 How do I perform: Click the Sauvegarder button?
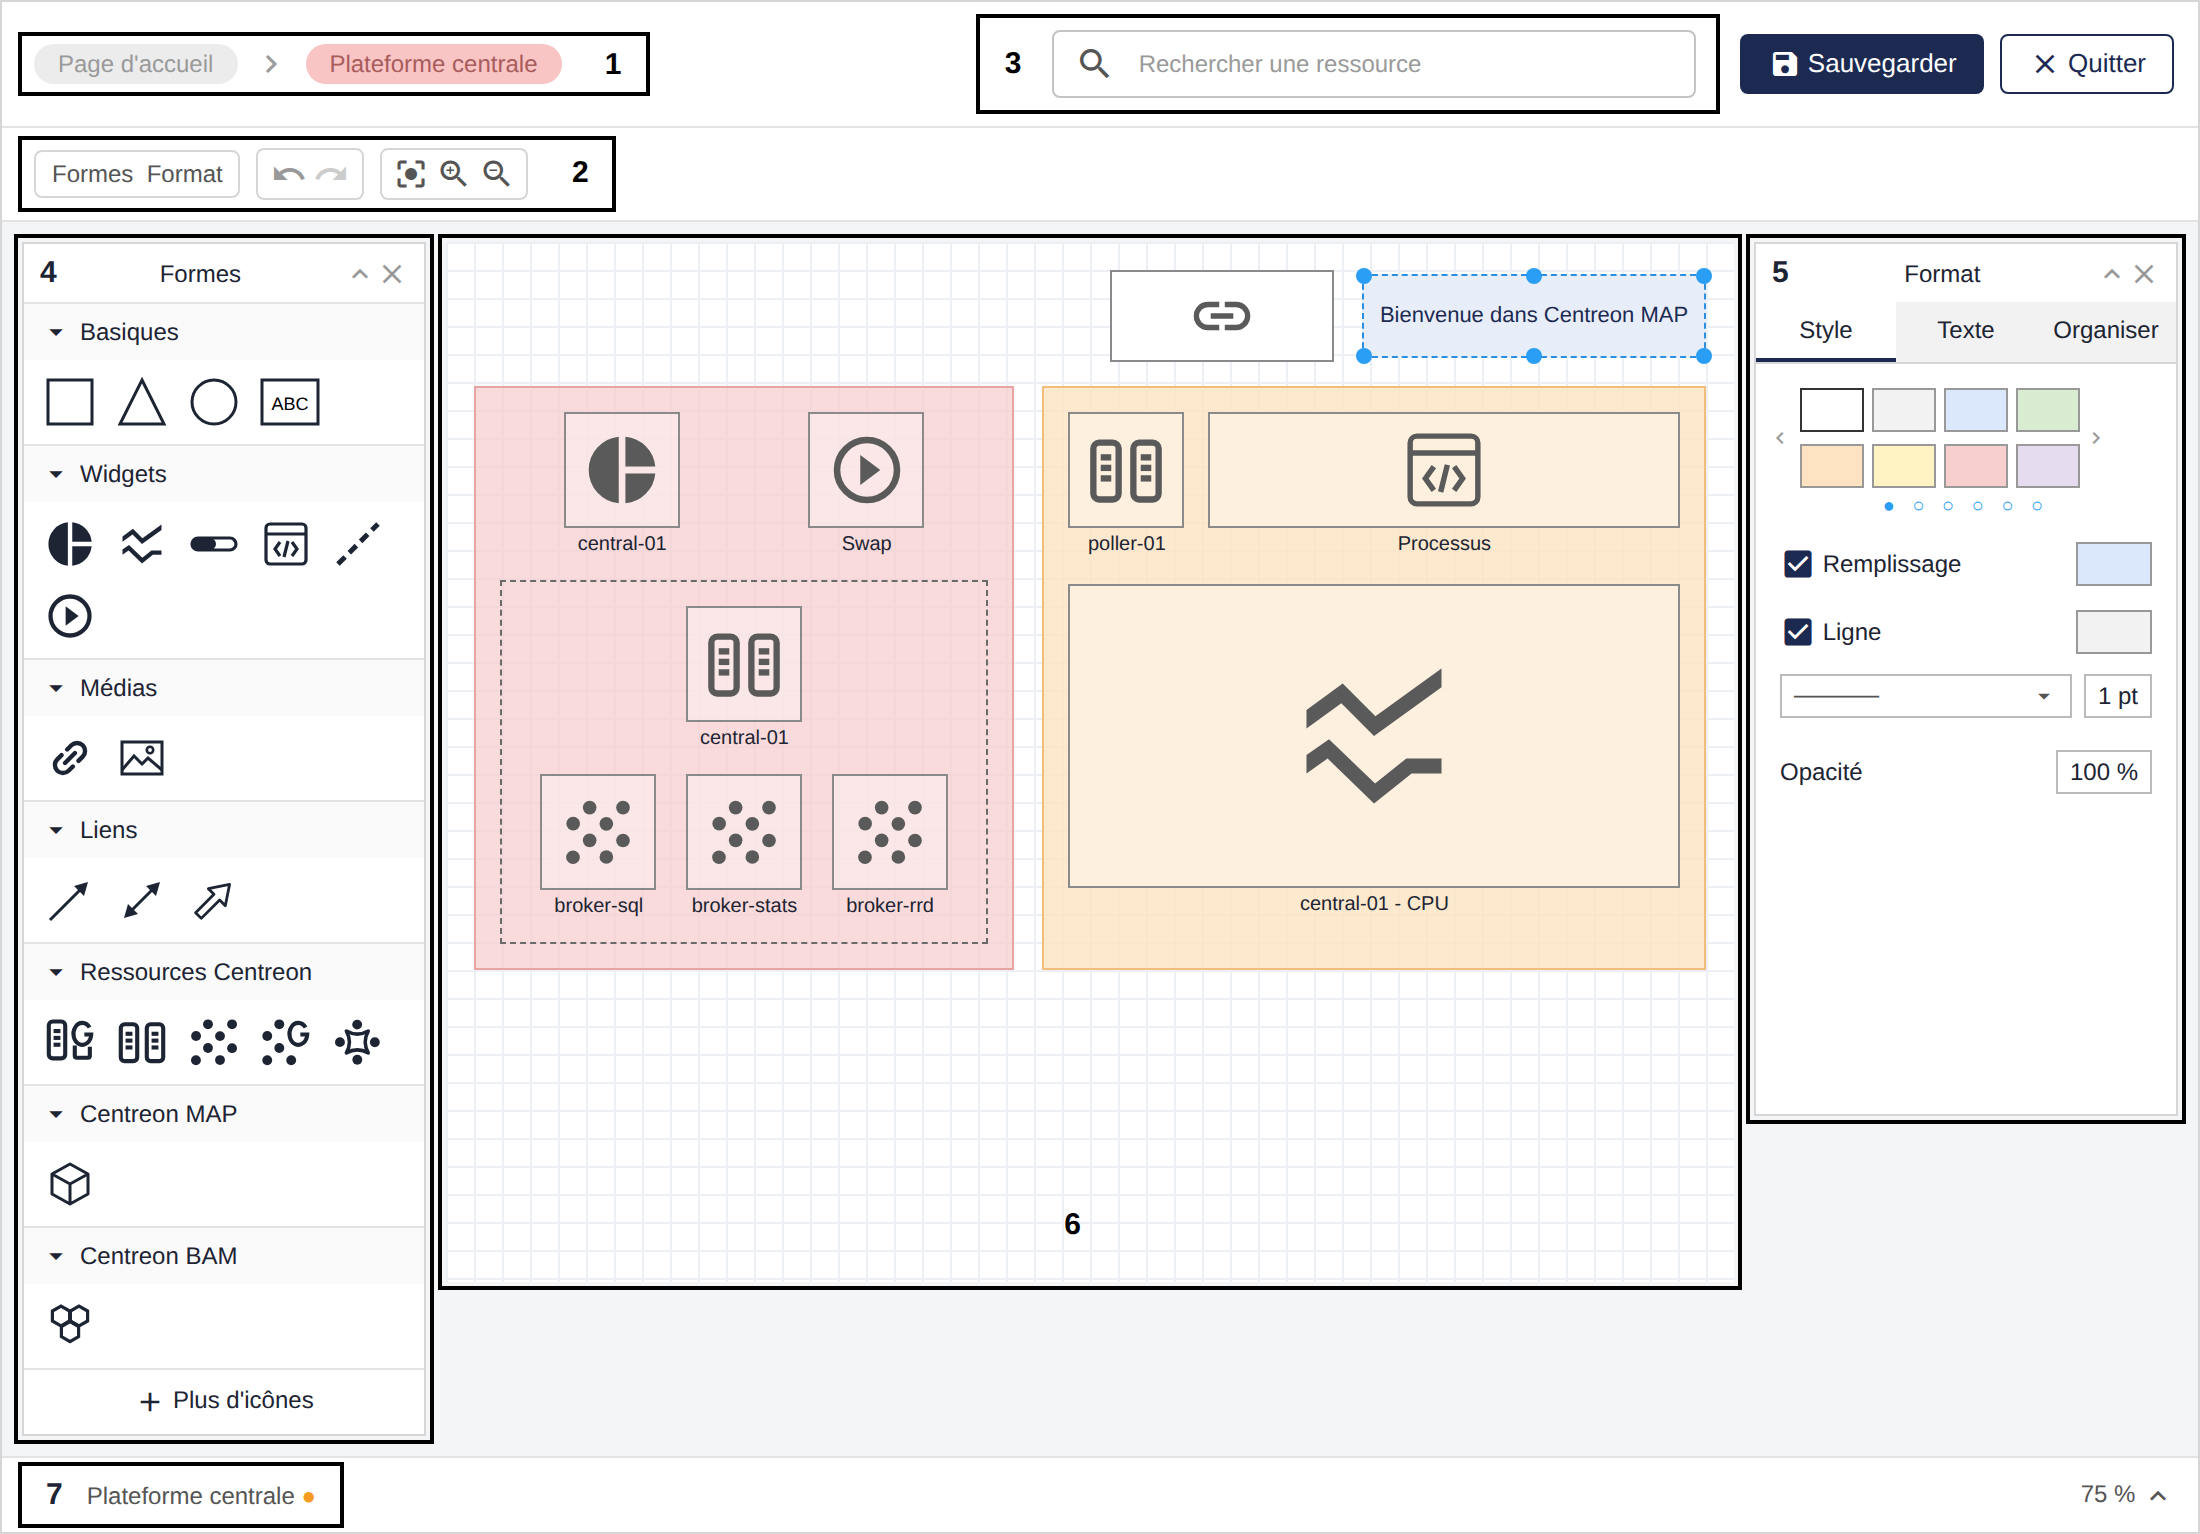(x=1861, y=64)
